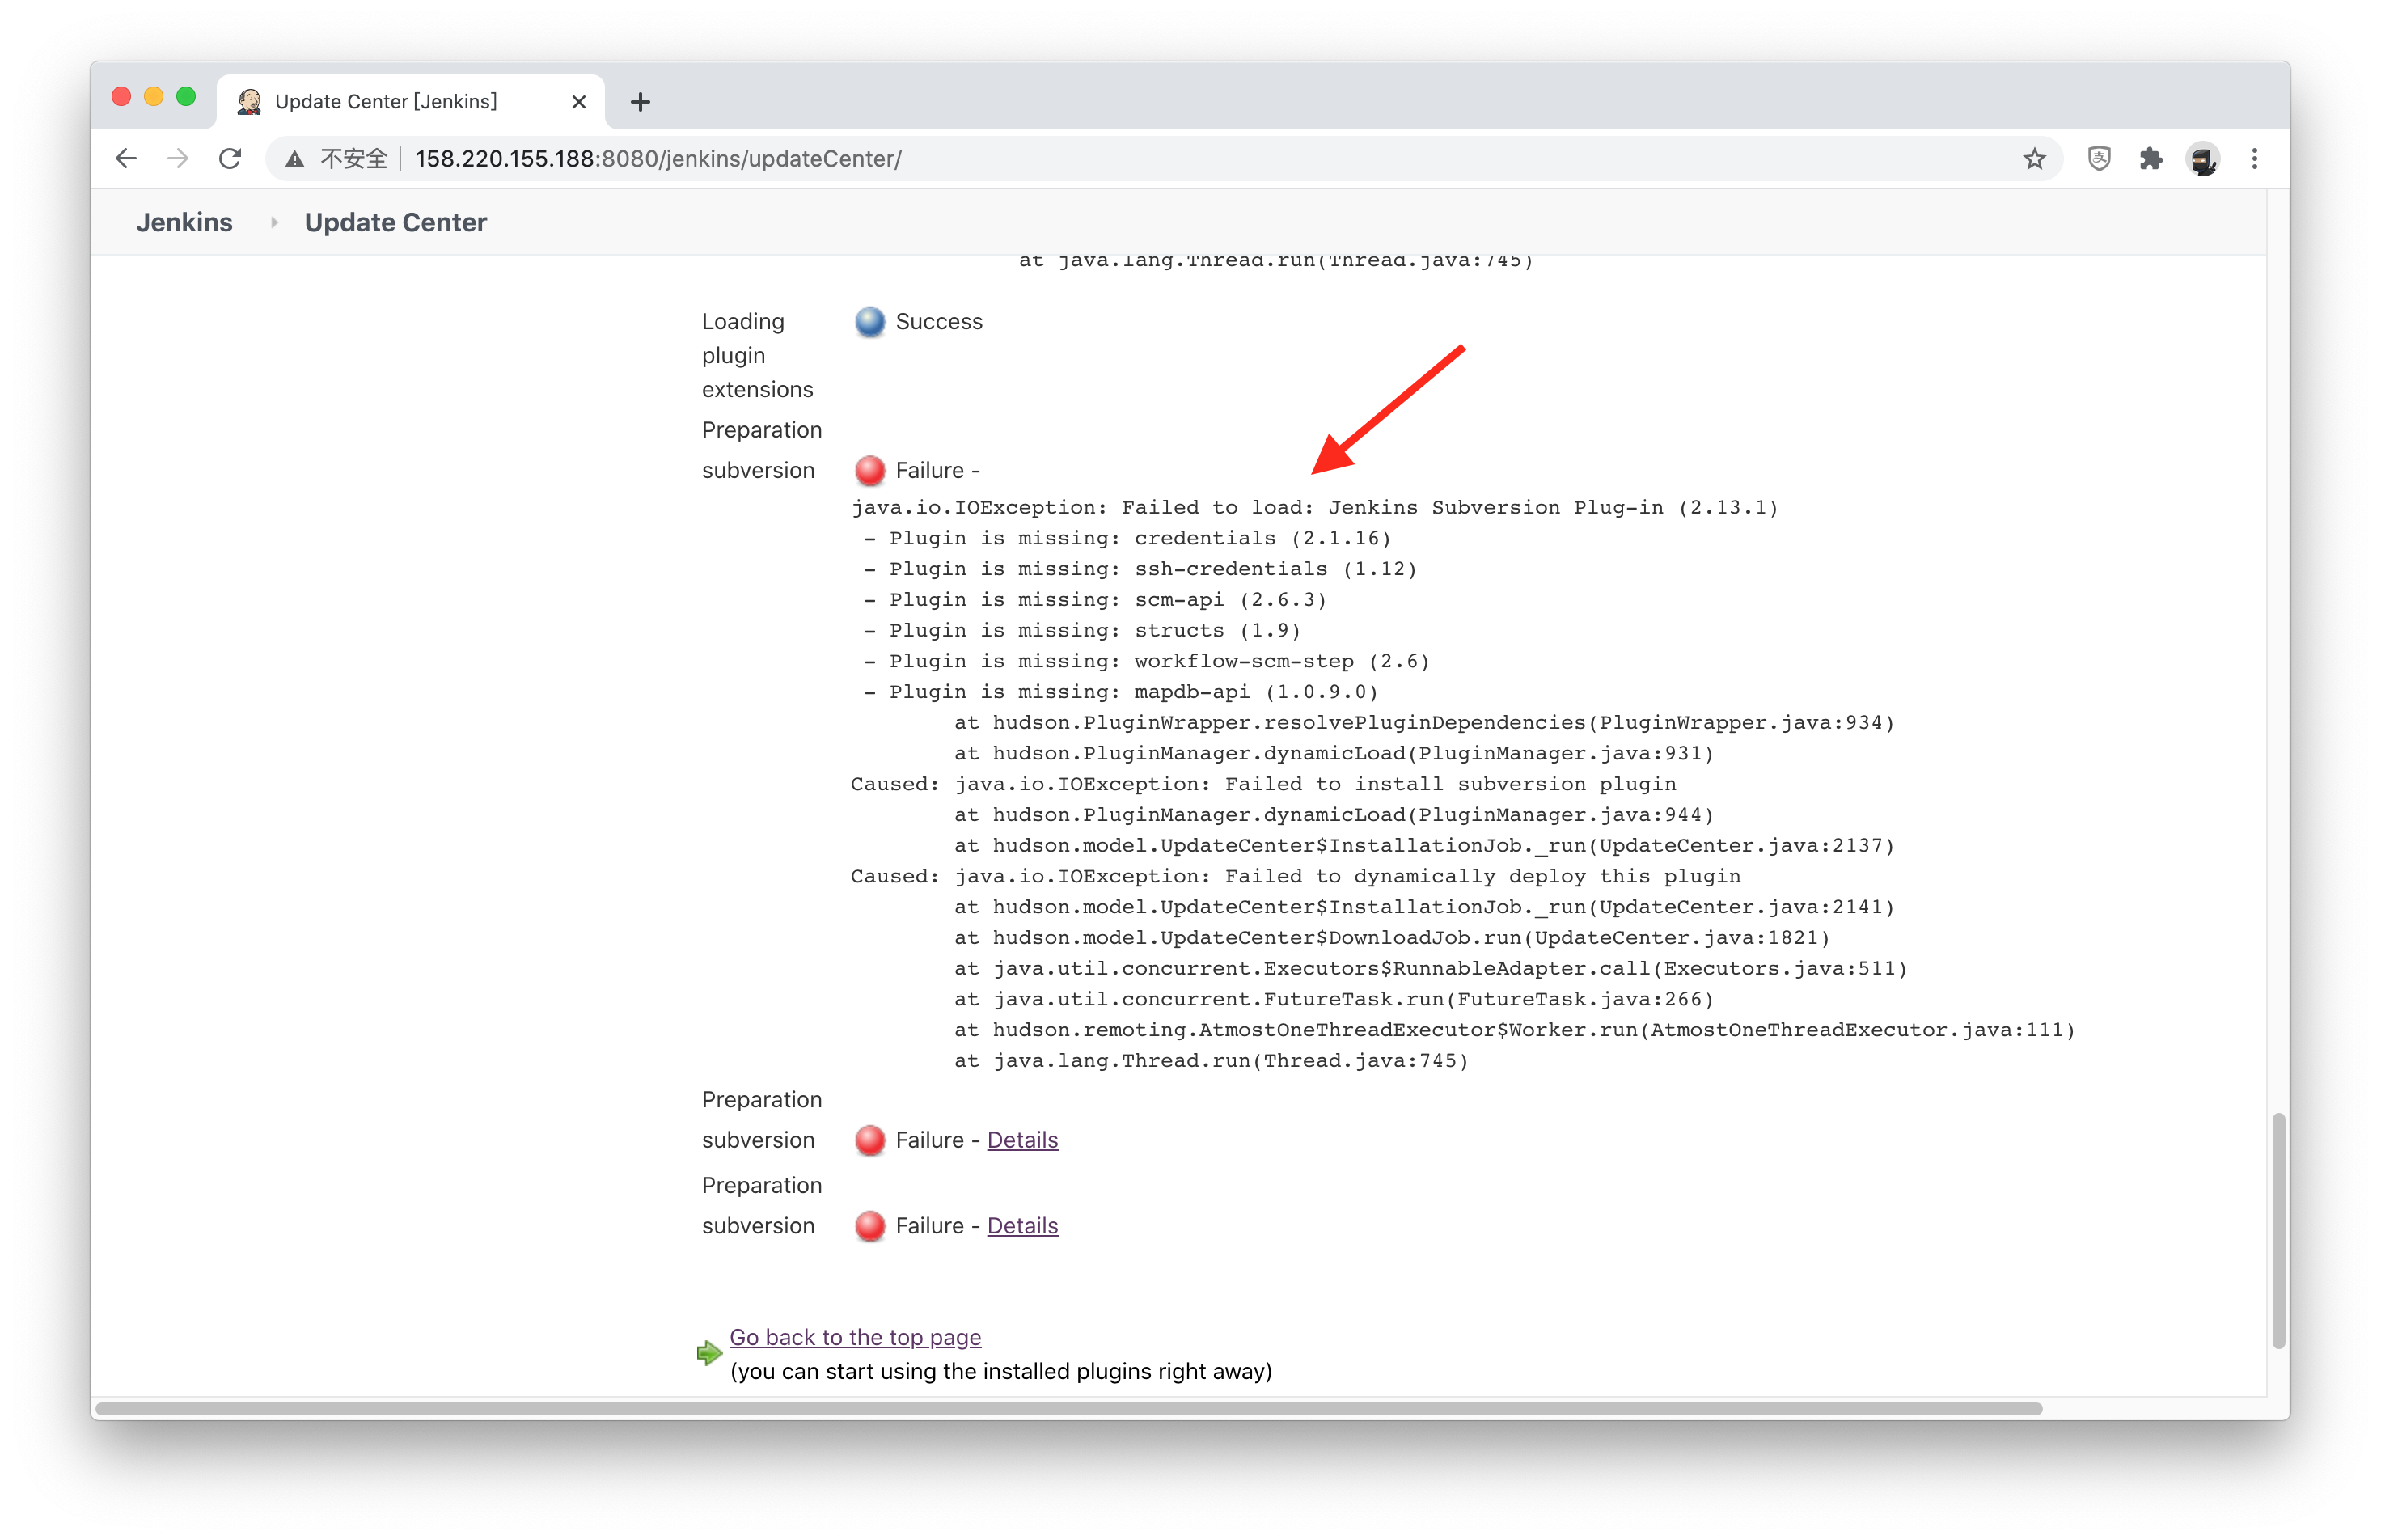Click the "Plugin is missing: structs (1.9)" line
The height and width of the screenshot is (1540, 2381).
[1082, 630]
